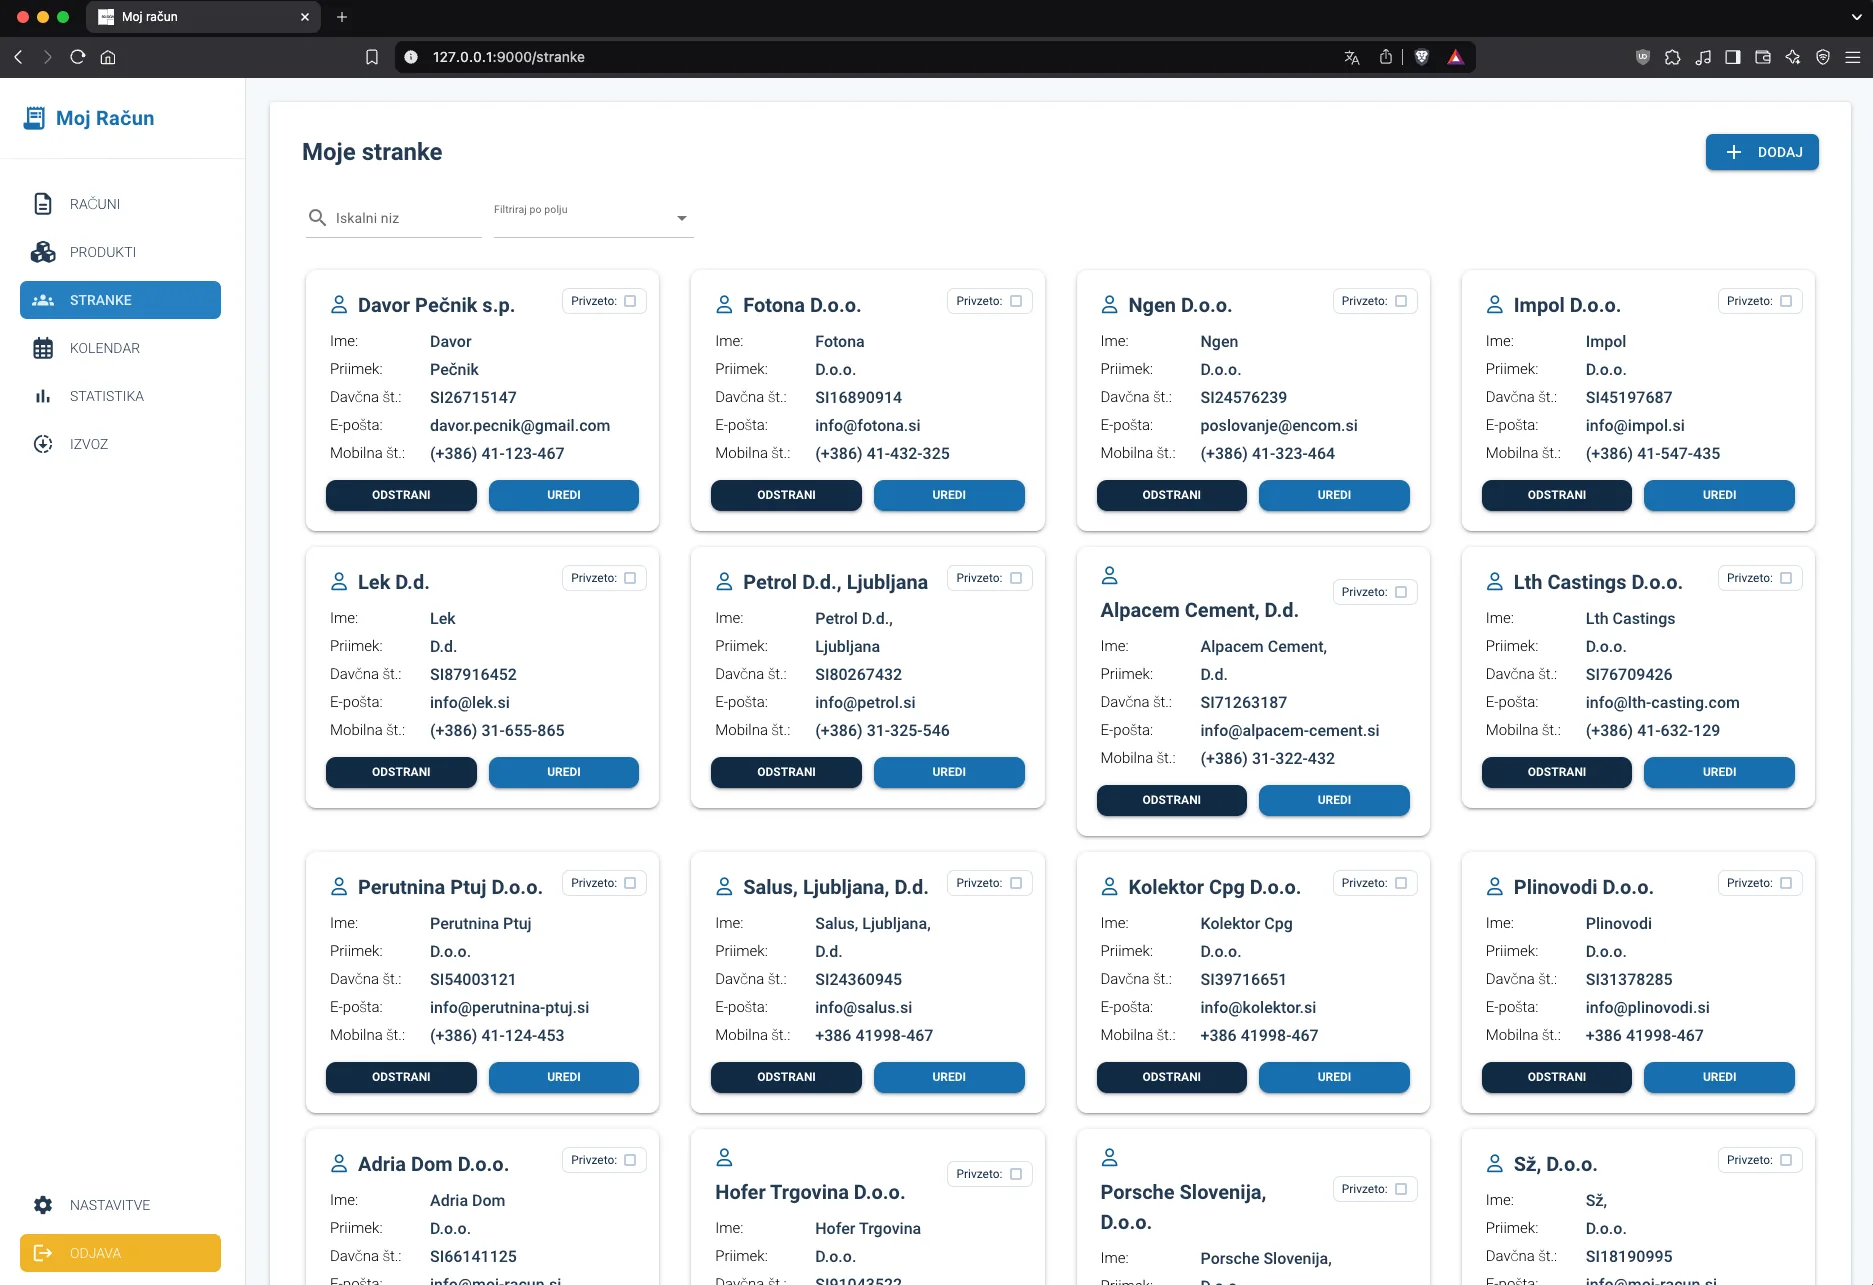Check Privzeto on Alpacem Cement, D.d. card
Screen dimensions: 1873x1285
coord(1401,592)
